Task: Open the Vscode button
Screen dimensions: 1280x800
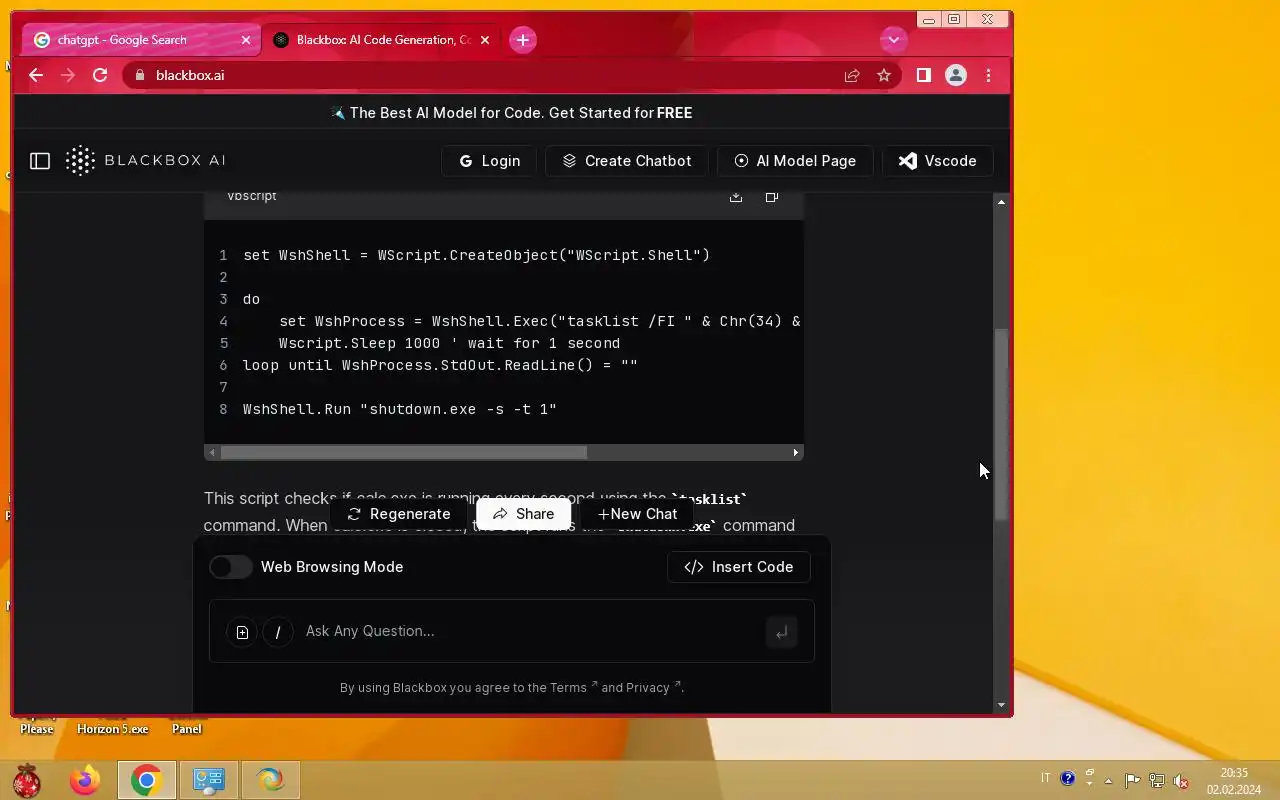Action: pos(937,161)
